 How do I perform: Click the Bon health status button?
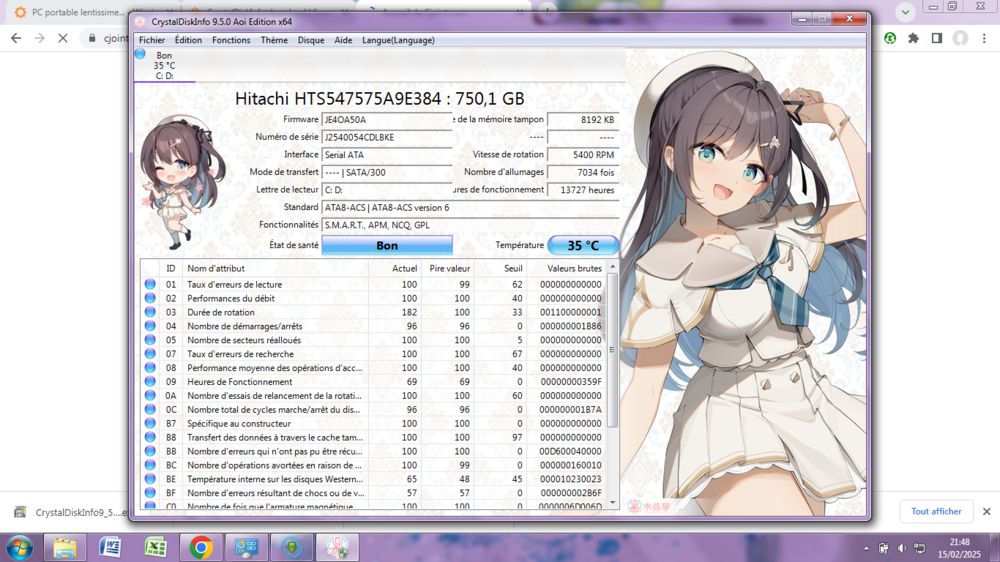[387, 245]
